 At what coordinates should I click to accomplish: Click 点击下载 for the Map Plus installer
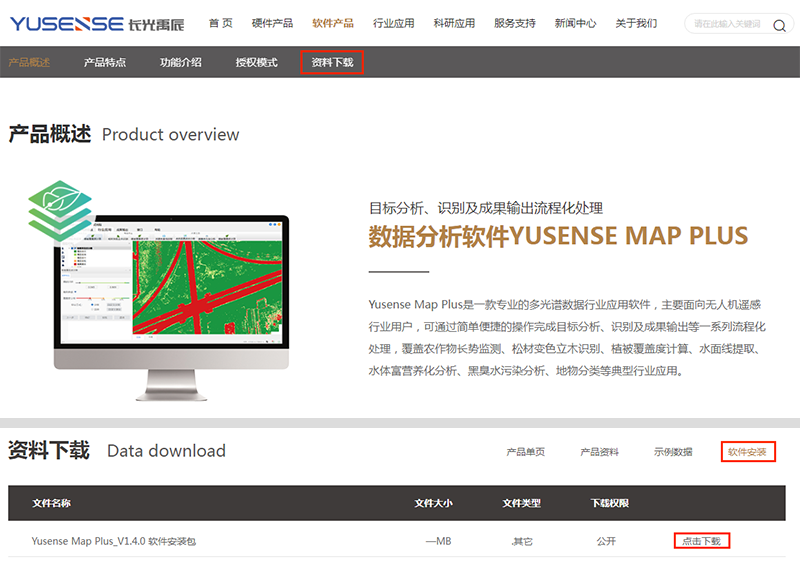701,541
